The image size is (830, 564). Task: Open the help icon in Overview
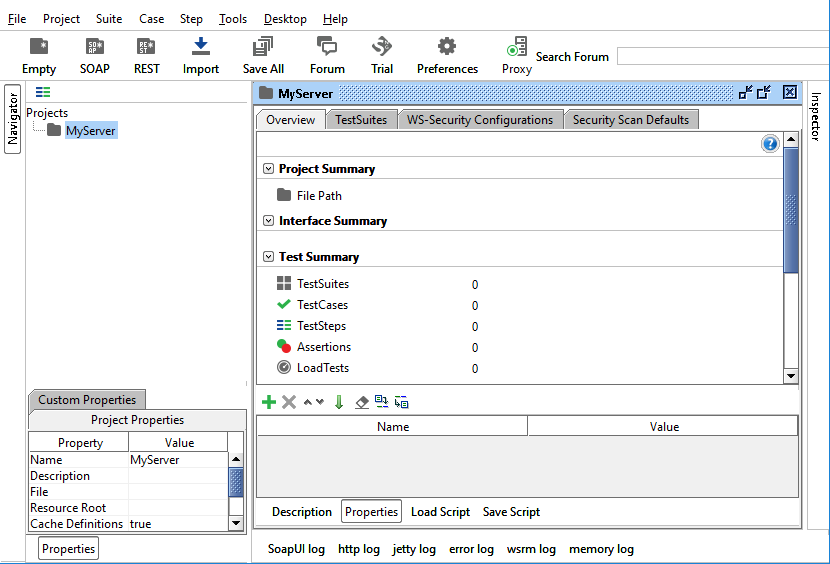[770, 144]
